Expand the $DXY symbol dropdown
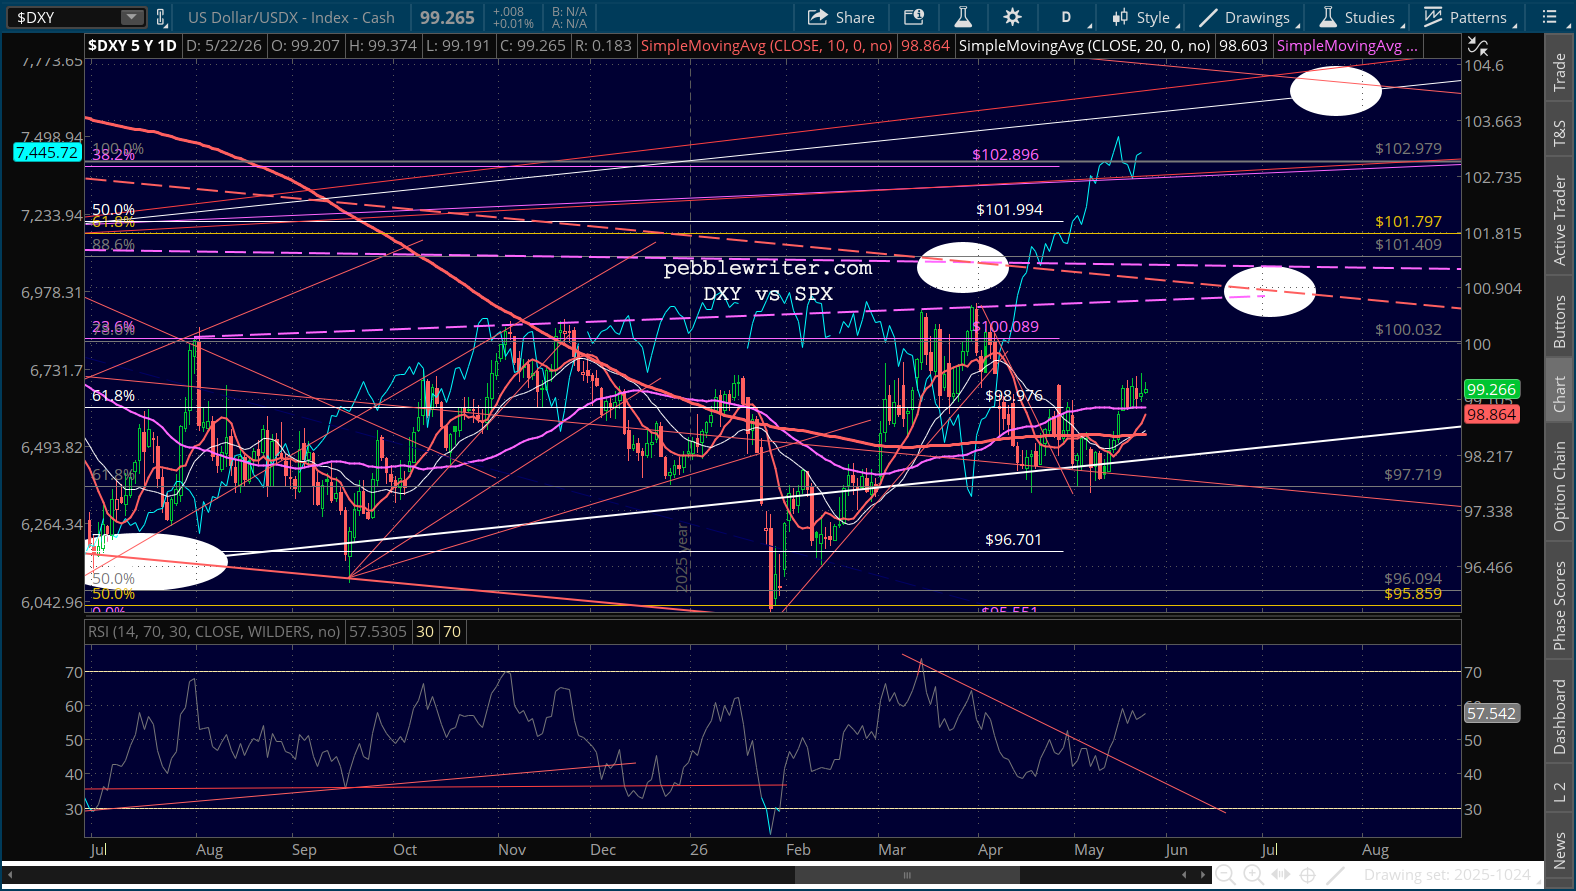This screenshot has width=1576, height=891. (x=132, y=17)
